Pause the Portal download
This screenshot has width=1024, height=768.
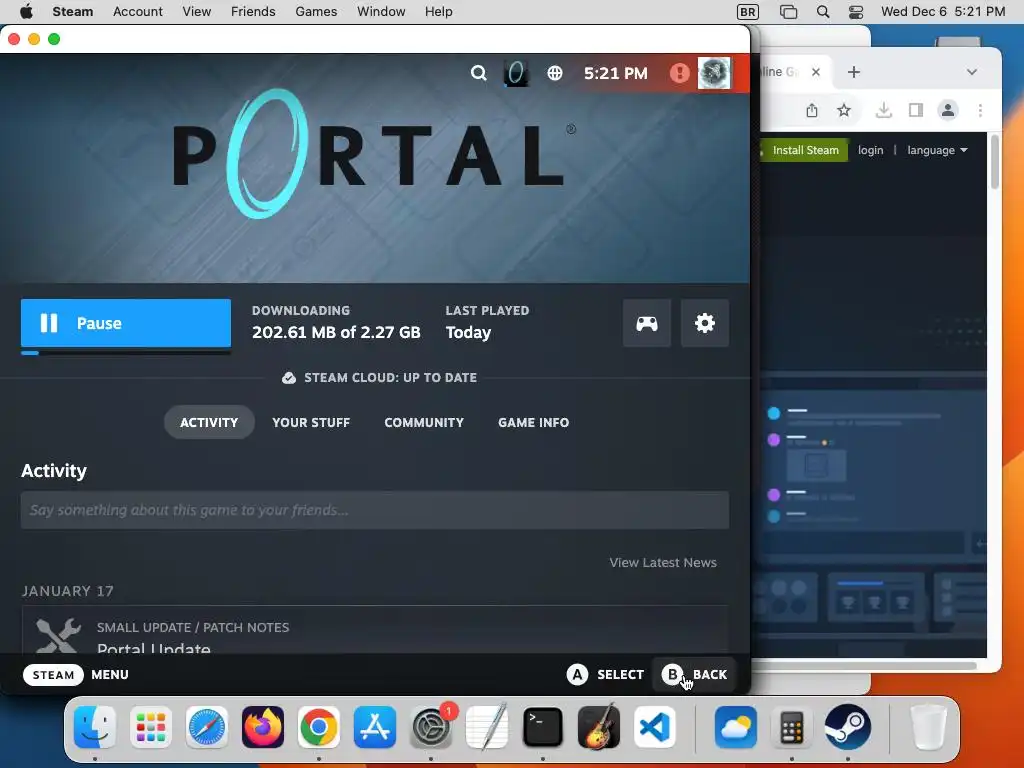pyautogui.click(x=125, y=323)
